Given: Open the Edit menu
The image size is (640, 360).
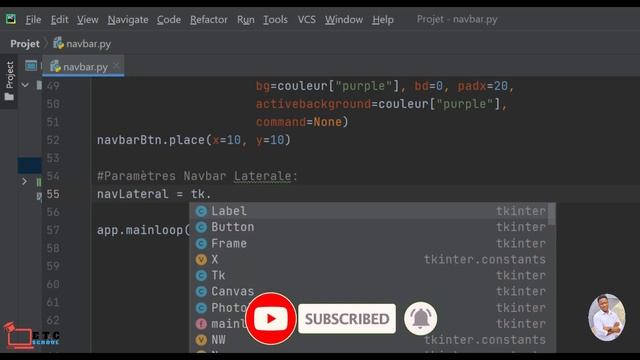Looking at the screenshot, I should 59,20.
